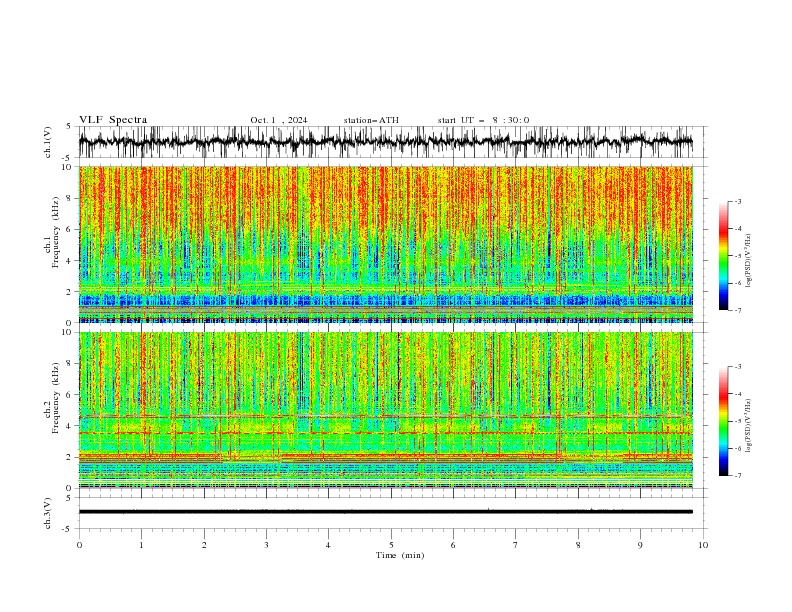Click time axis tick label '6'

[454, 545]
